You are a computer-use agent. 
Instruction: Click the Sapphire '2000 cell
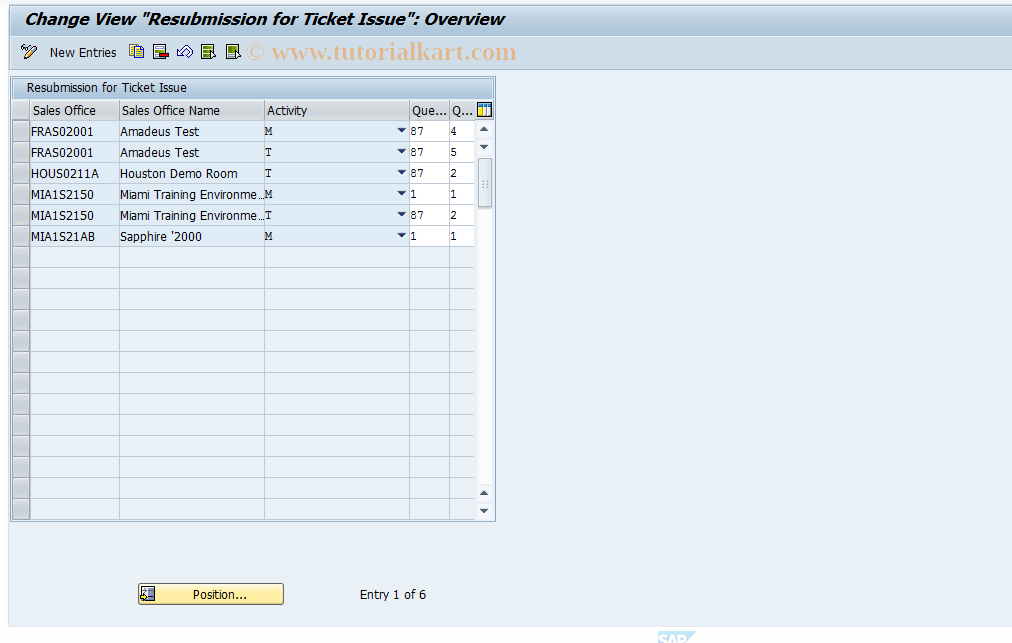[x=192, y=236]
